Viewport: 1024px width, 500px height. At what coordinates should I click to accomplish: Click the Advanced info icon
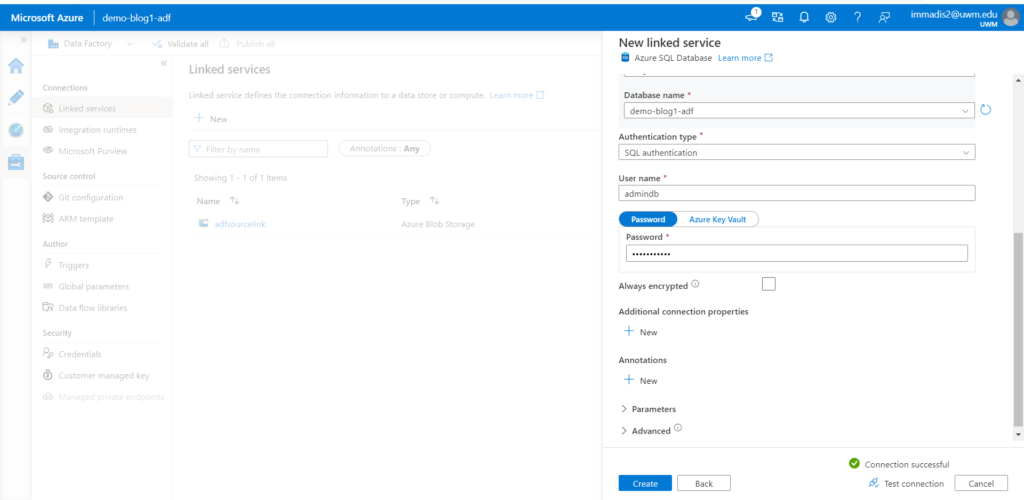[677, 428]
